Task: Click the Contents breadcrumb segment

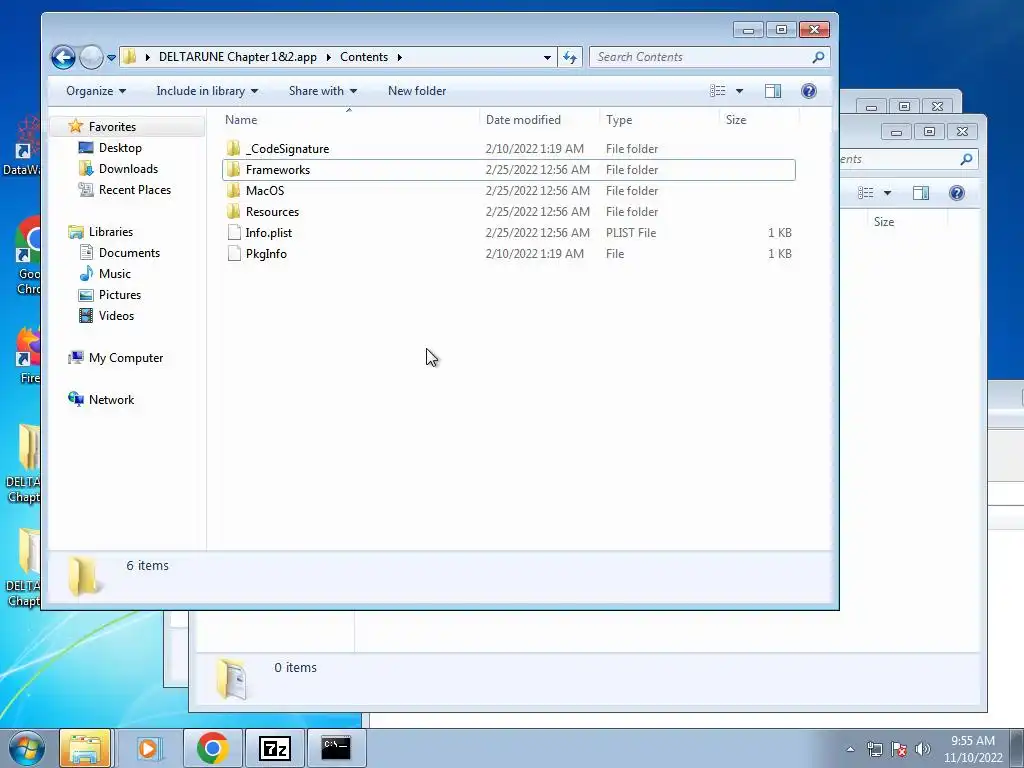Action: (x=364, y=57)
